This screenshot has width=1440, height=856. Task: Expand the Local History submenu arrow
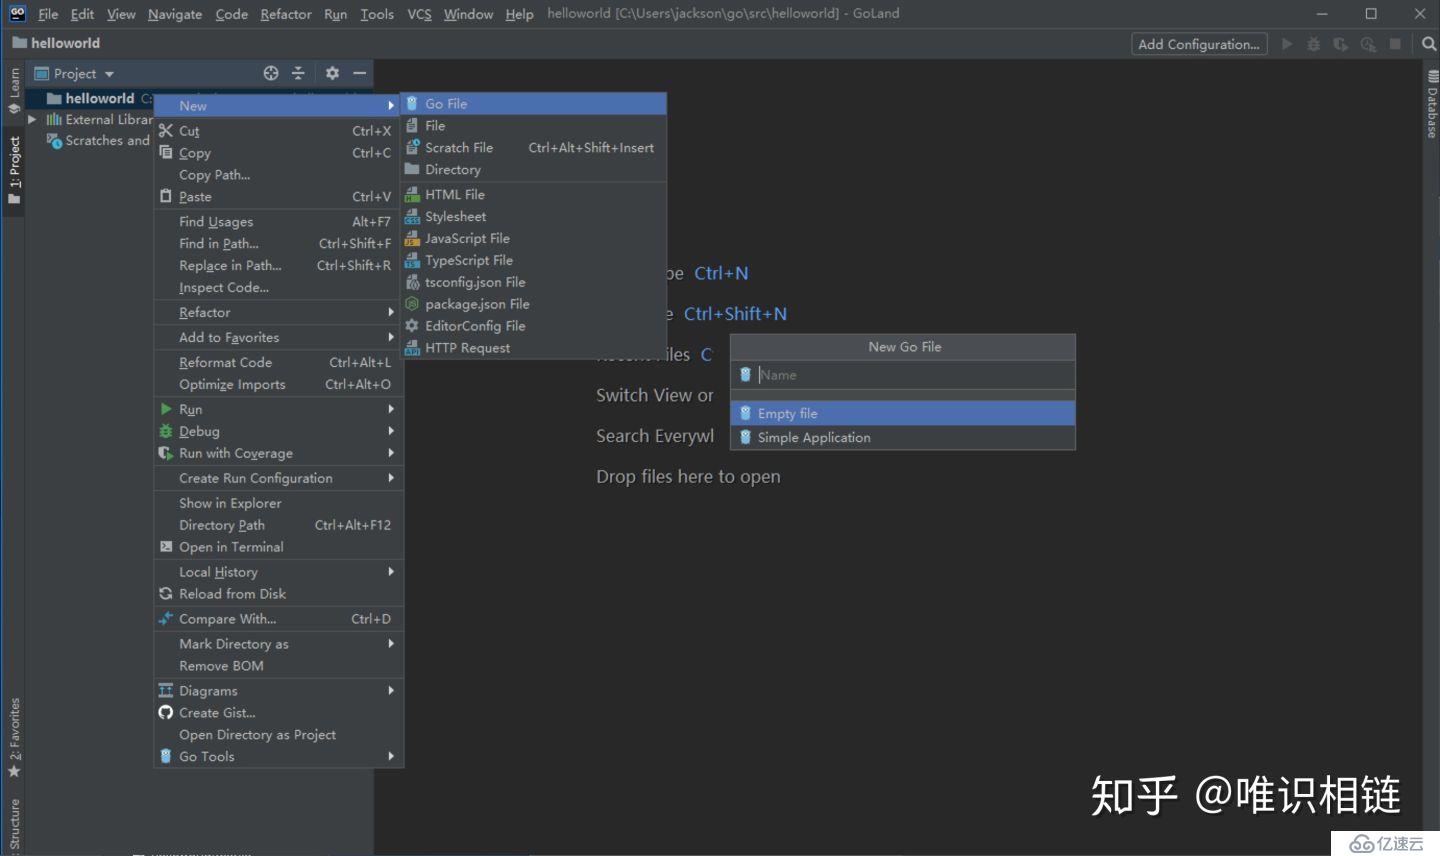[x=391, y=572]
